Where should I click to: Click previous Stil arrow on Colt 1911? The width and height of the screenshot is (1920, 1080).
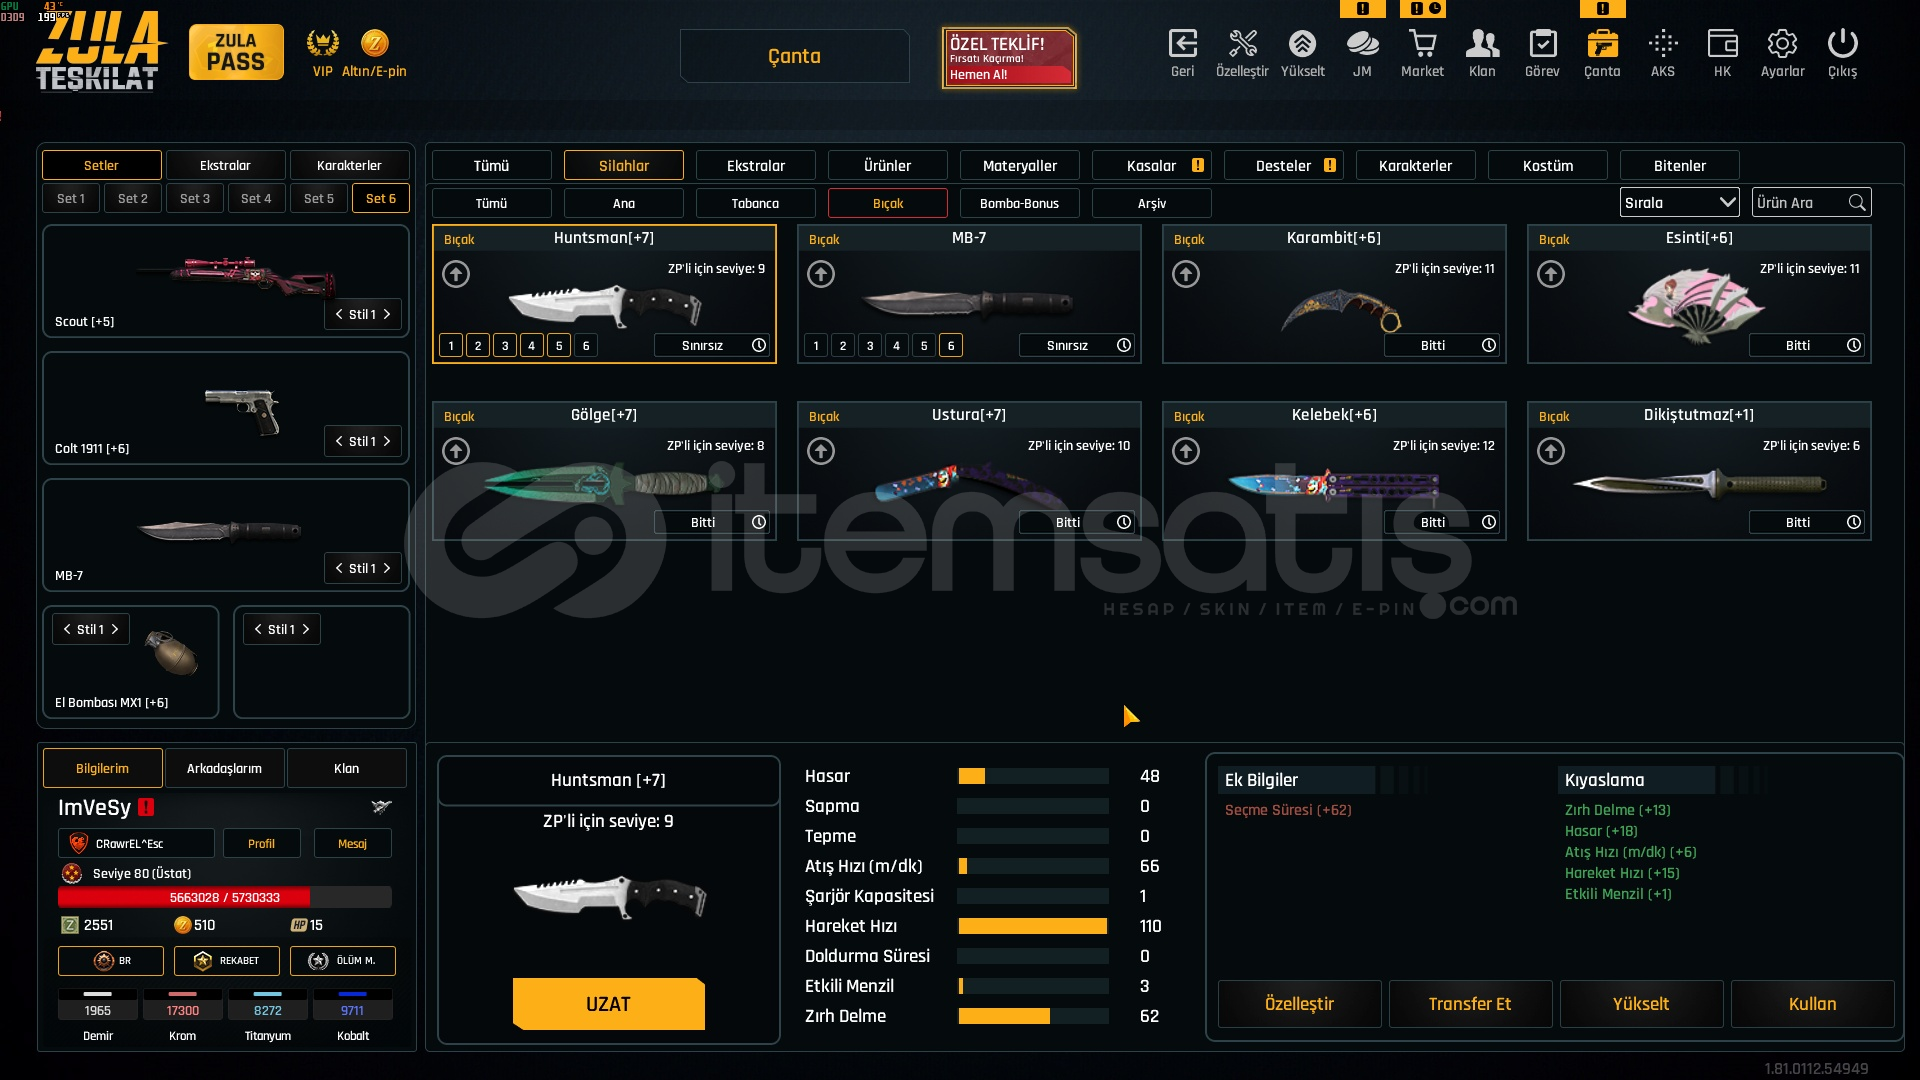click(x=339, y=441)
